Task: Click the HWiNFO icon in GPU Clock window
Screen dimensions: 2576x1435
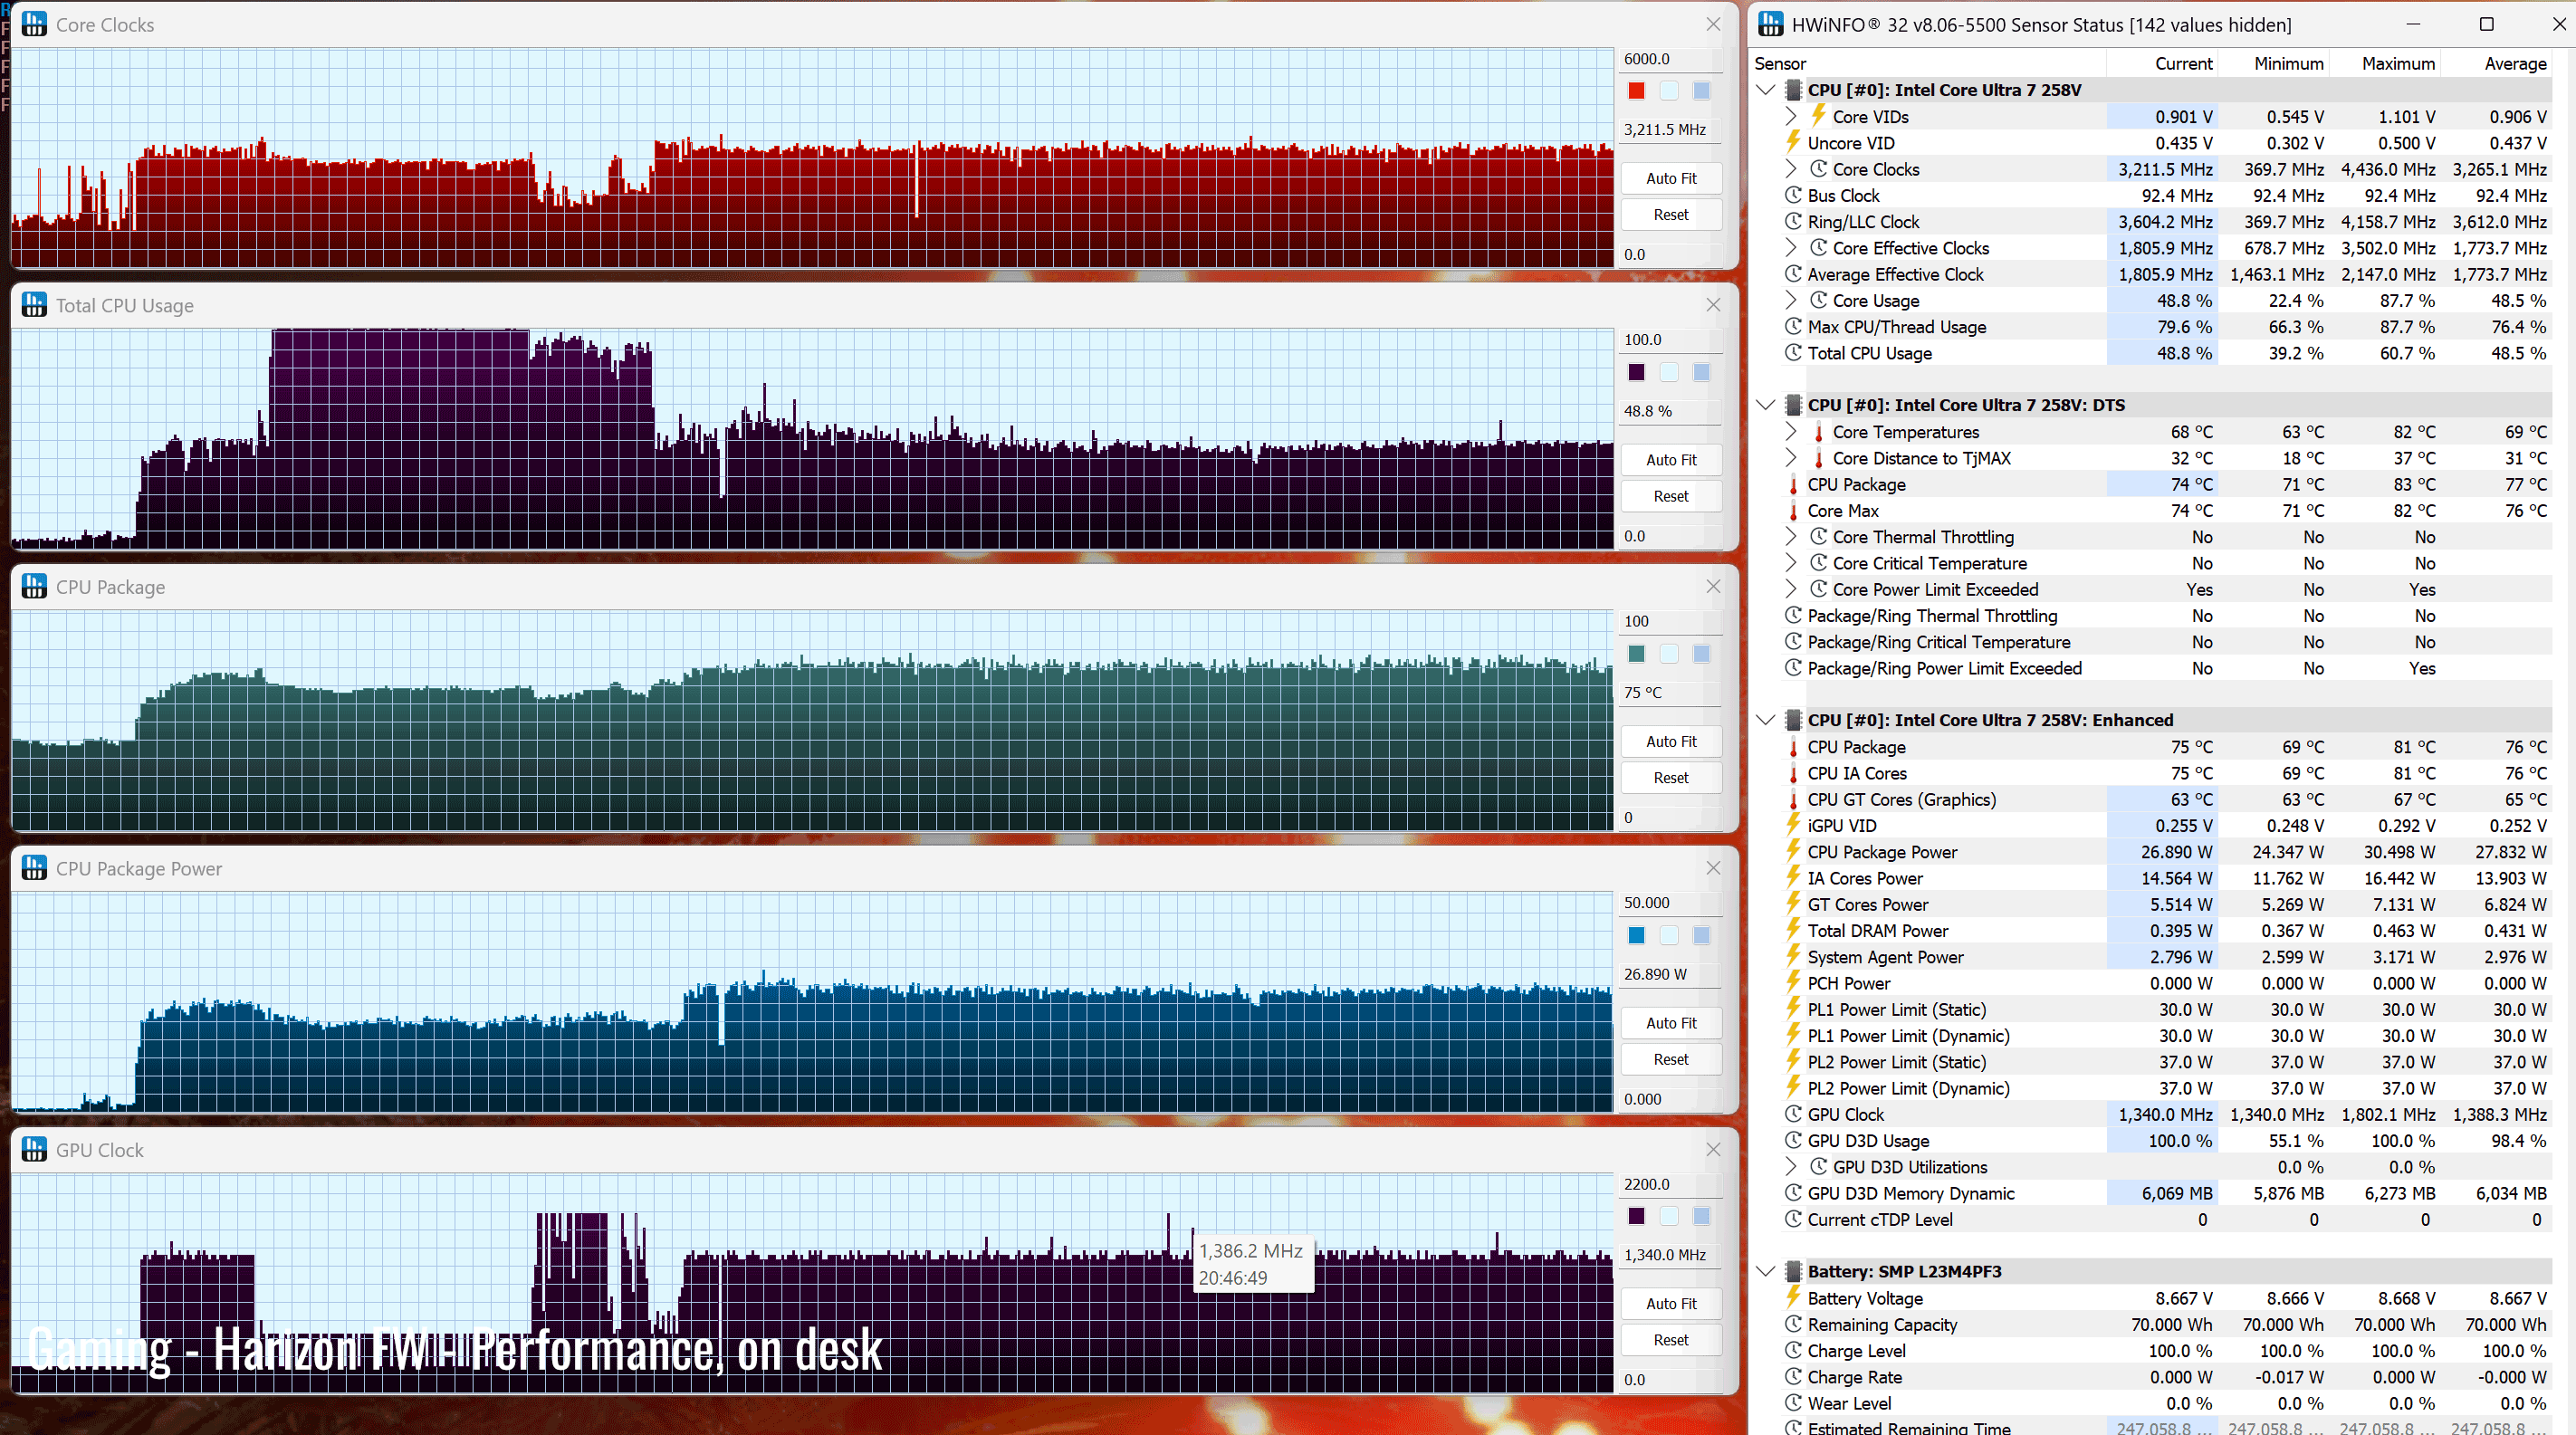Action: point(34,1150)
